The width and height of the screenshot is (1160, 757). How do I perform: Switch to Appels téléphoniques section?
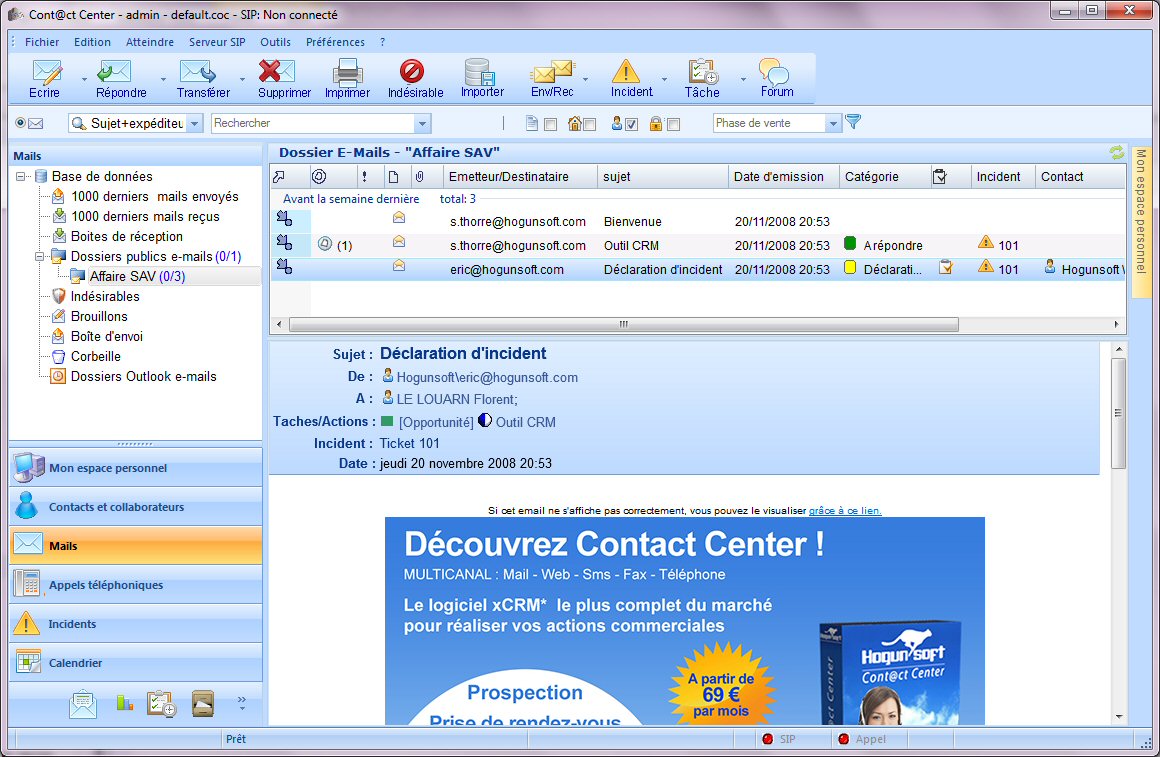[136, 585]
